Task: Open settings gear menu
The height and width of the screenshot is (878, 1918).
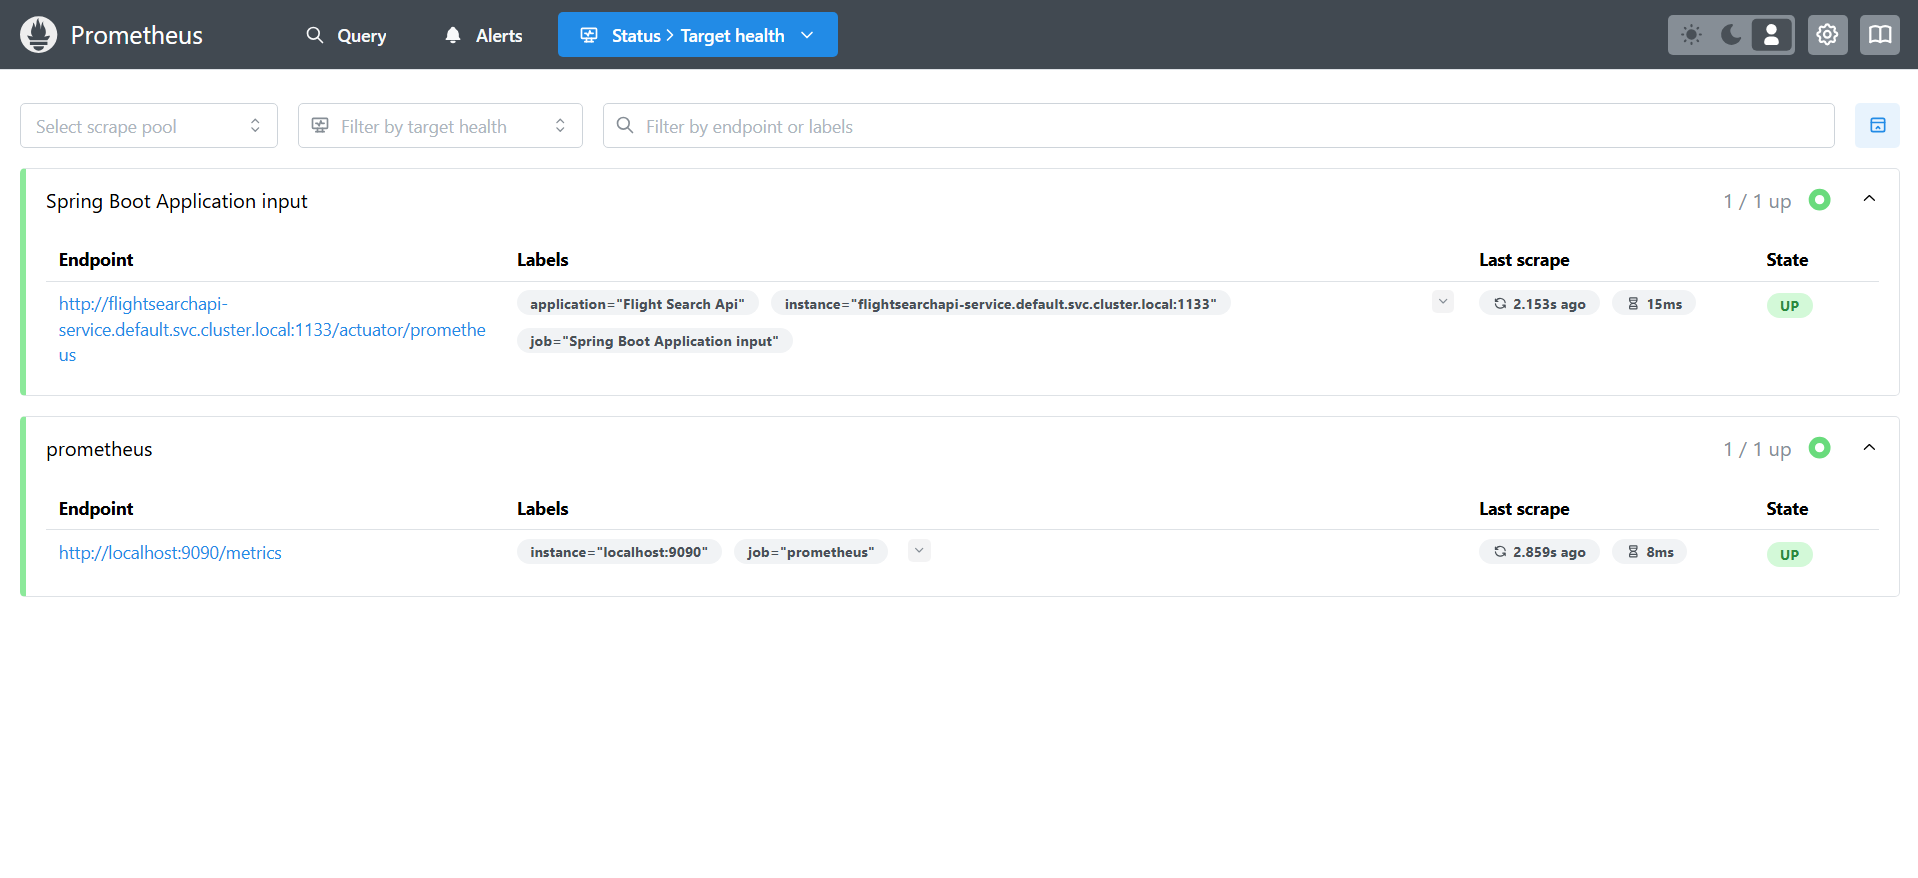Action: click(1827, 35)
